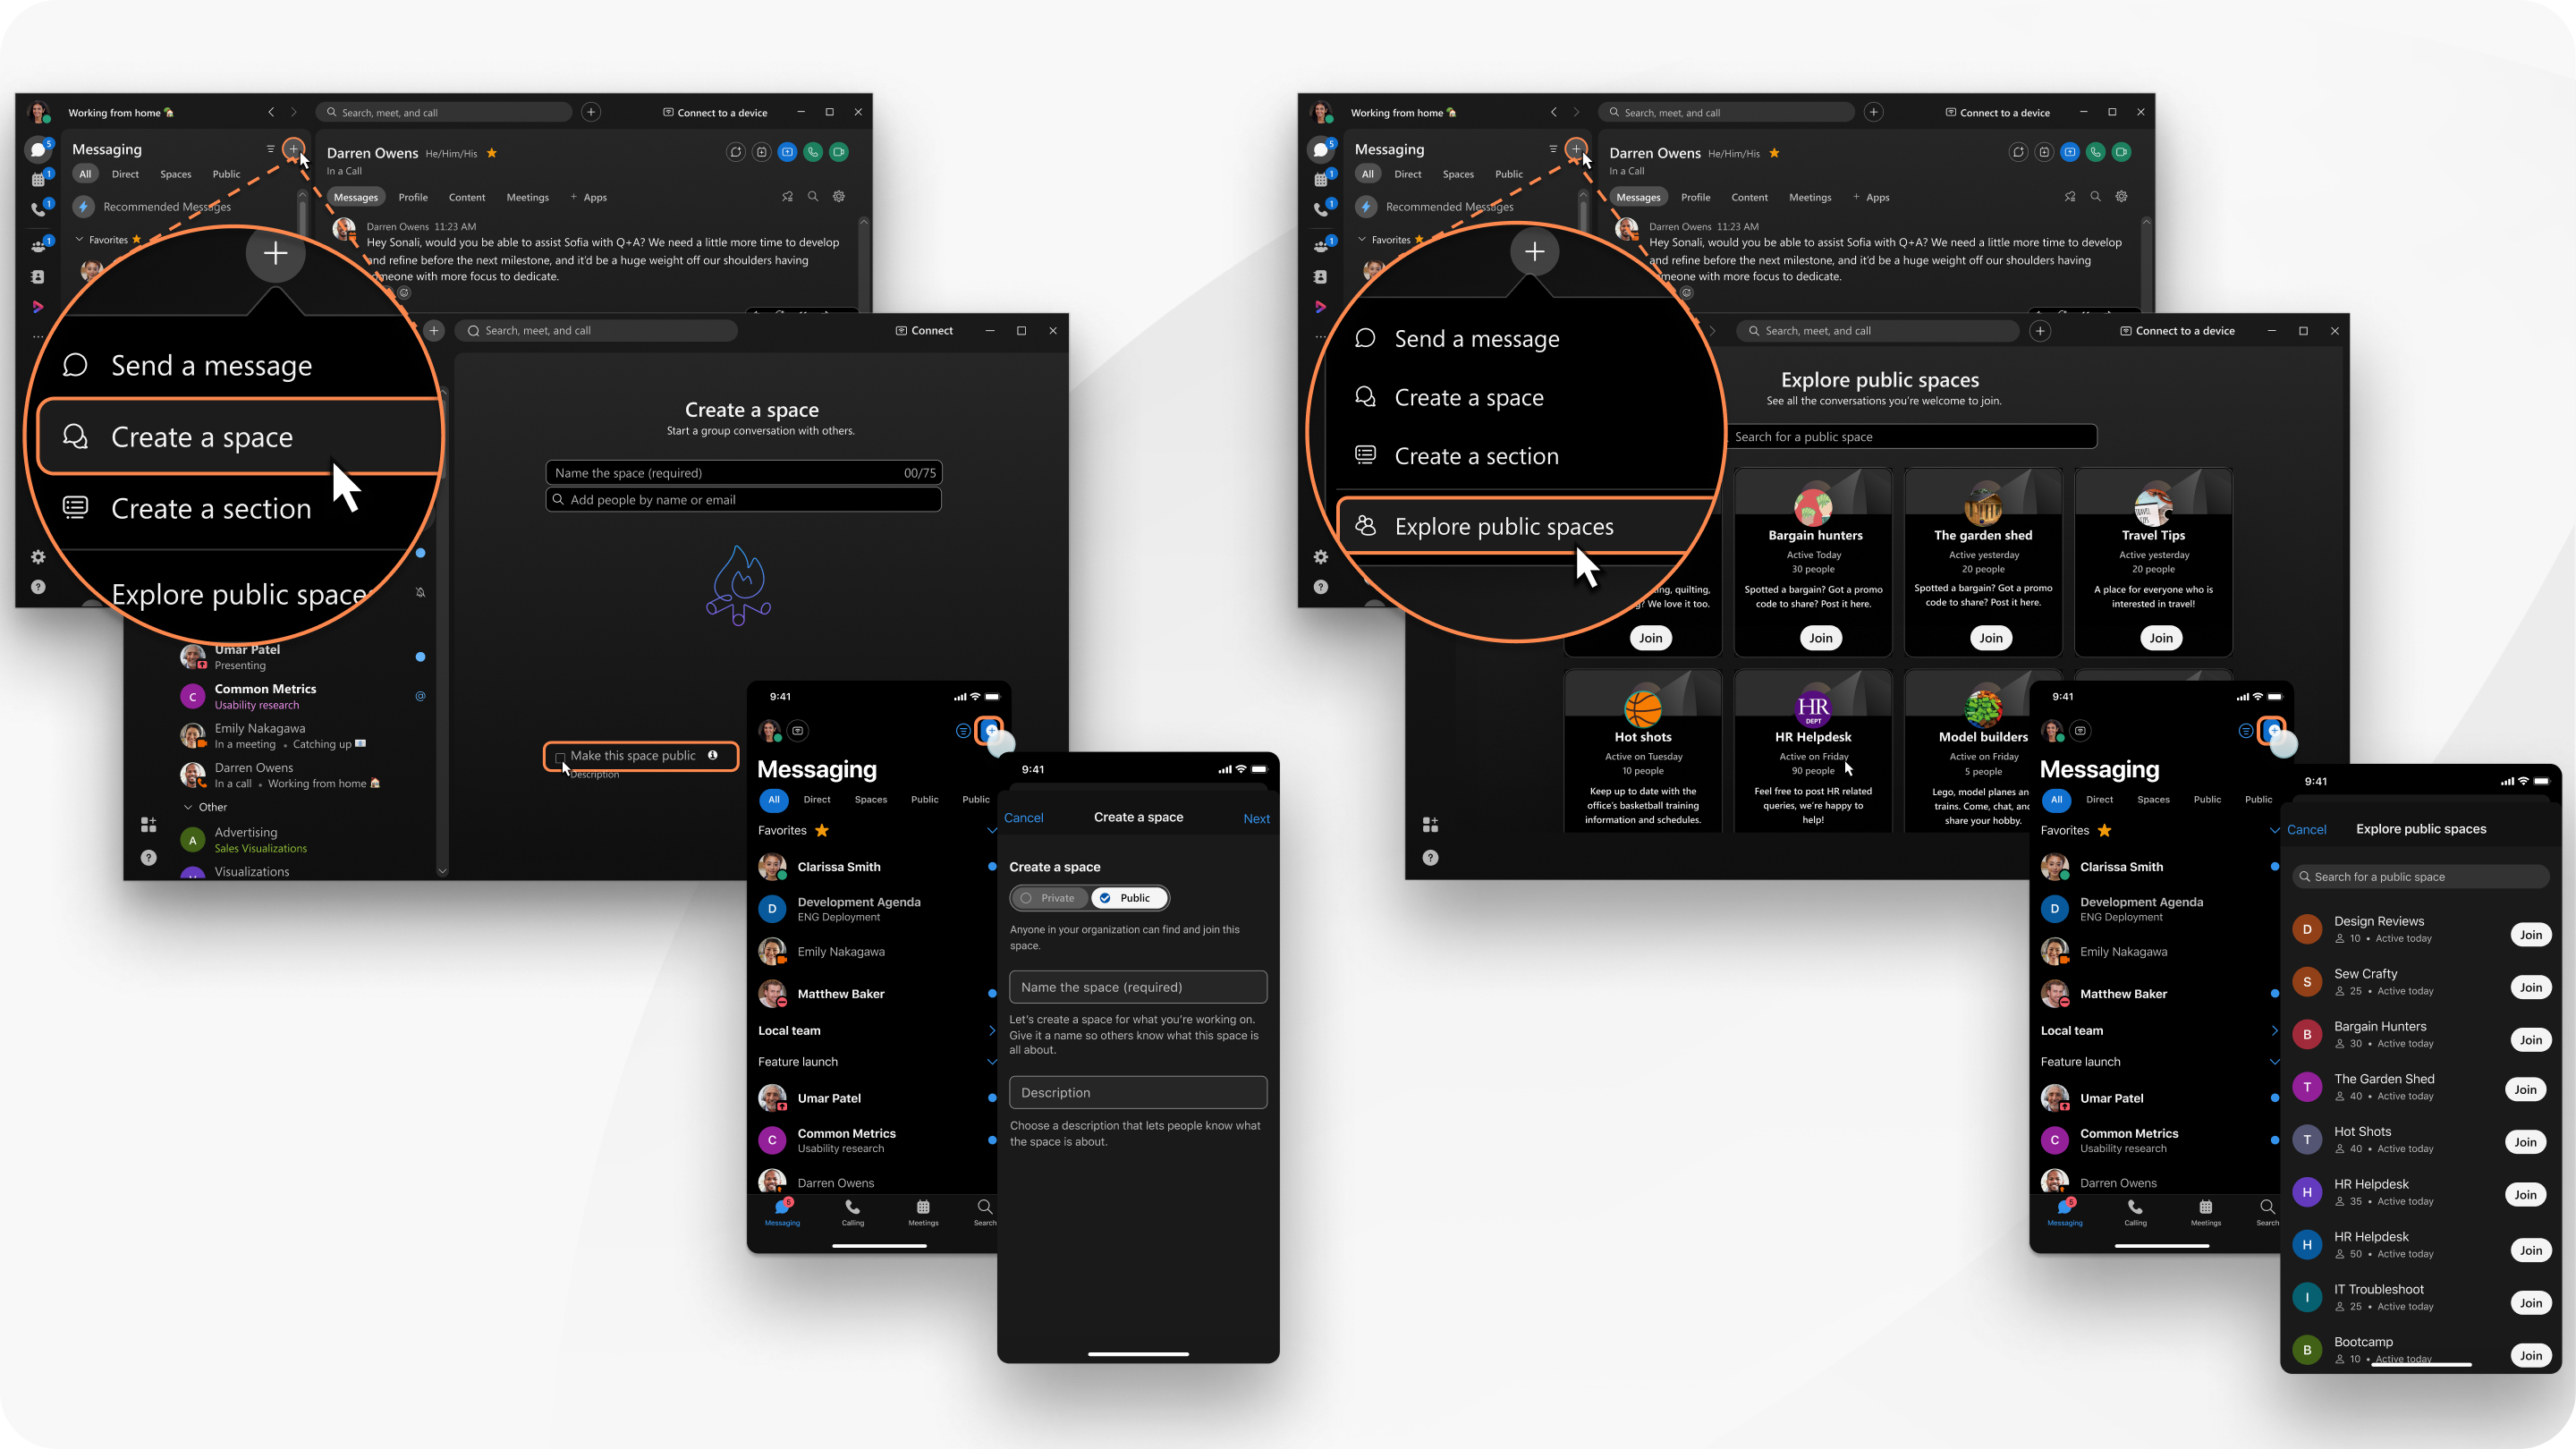This screenshot has height=1449, width=2576.
Task: Select the Create a space icon
Action: [76, 437]
